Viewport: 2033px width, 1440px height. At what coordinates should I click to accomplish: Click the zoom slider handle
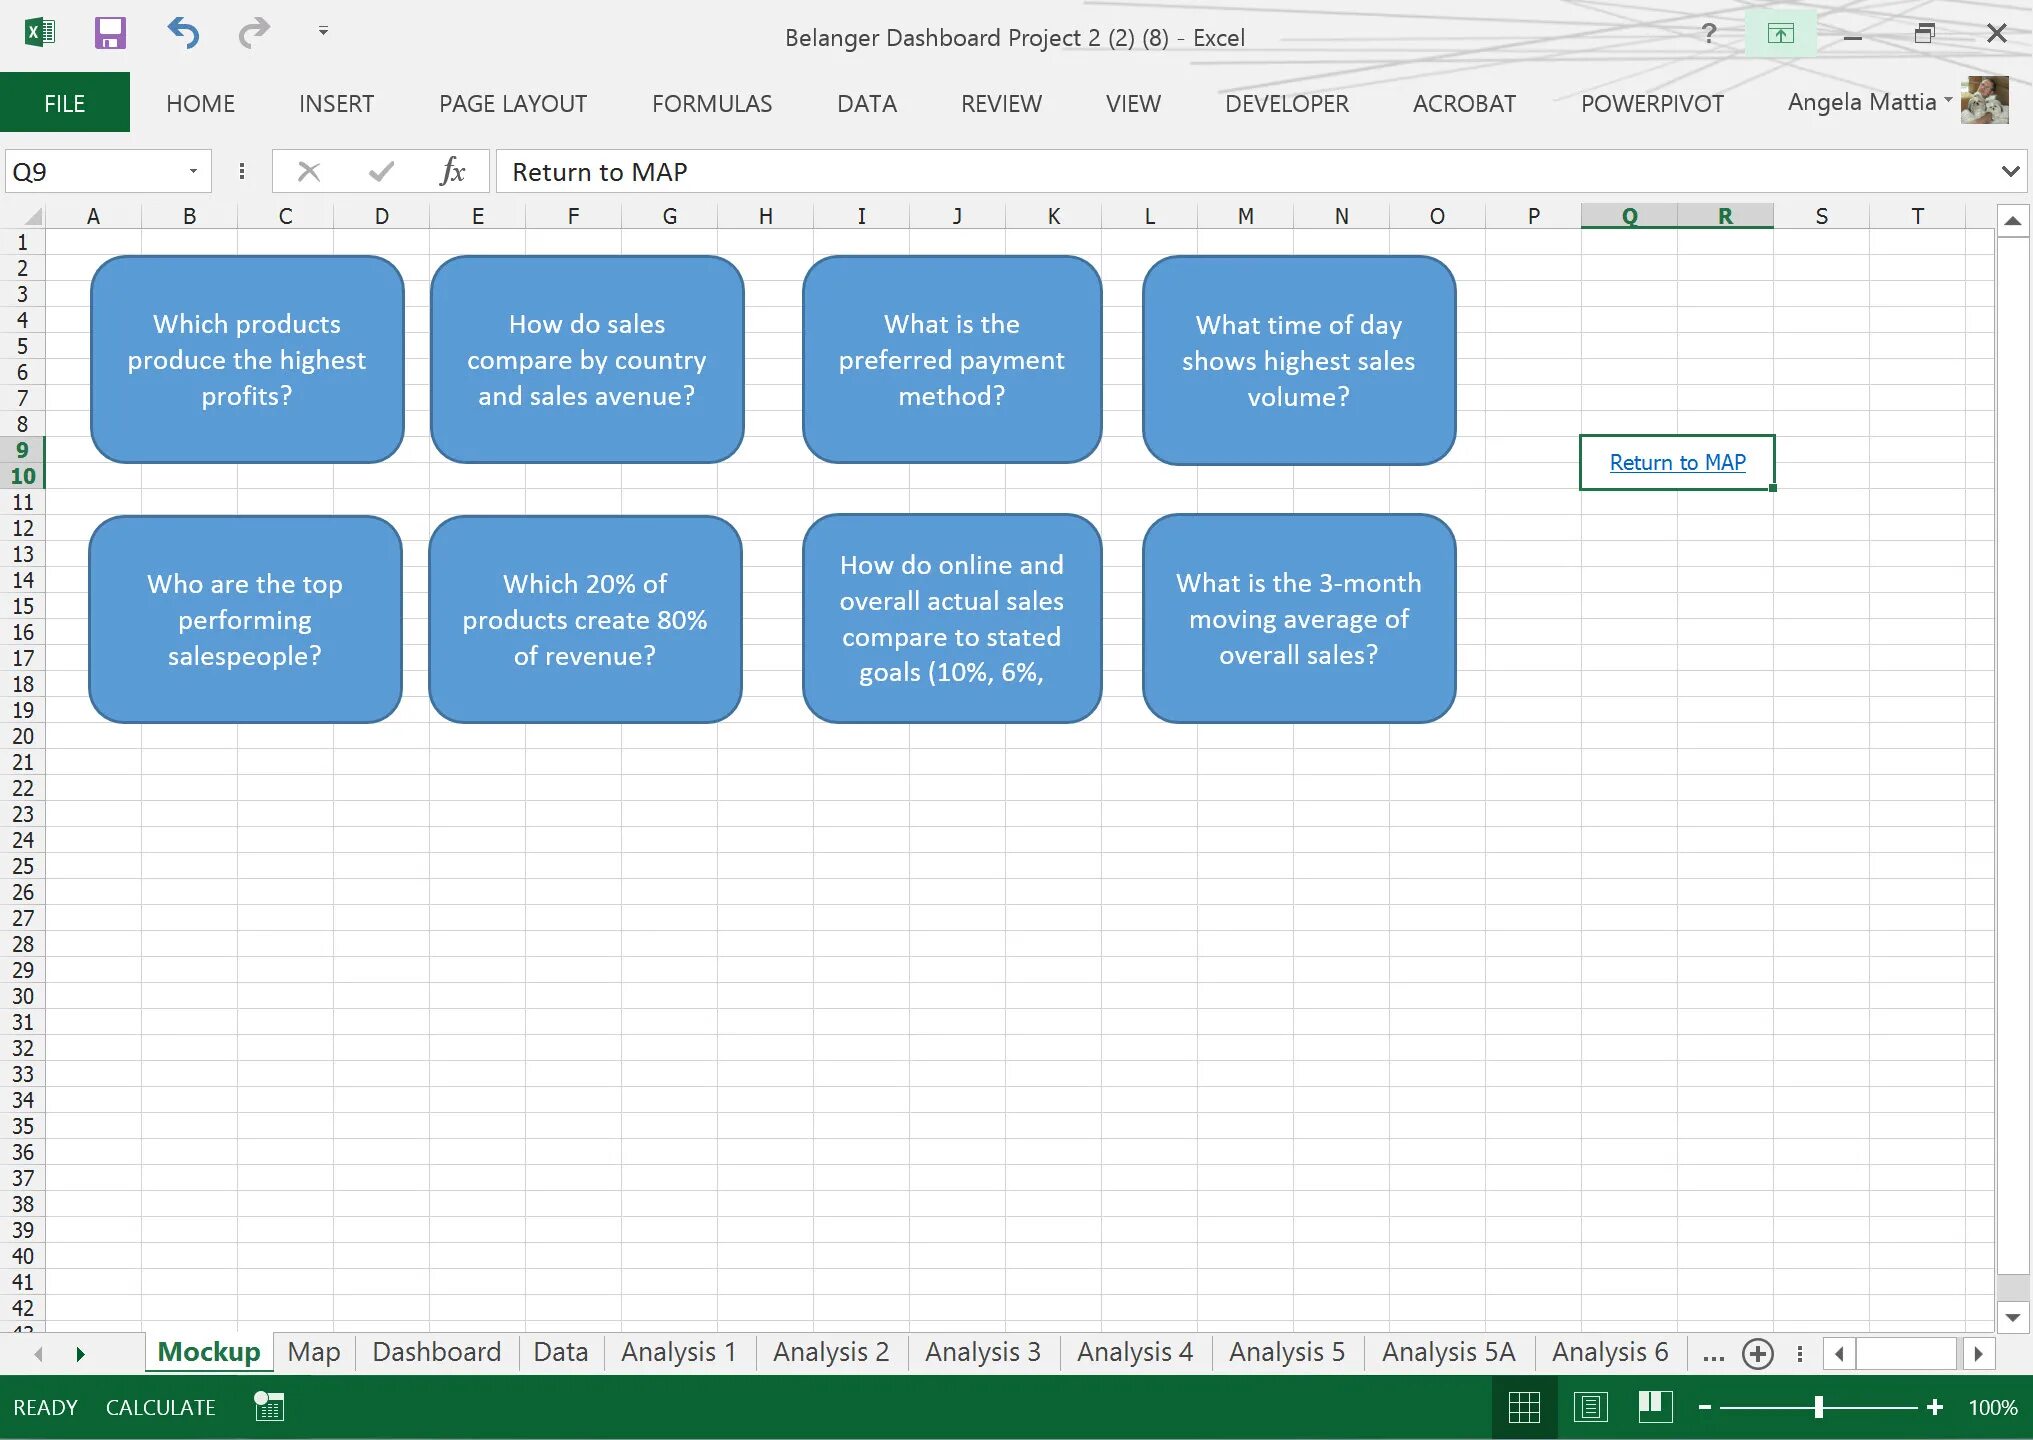[1819, 1407]
